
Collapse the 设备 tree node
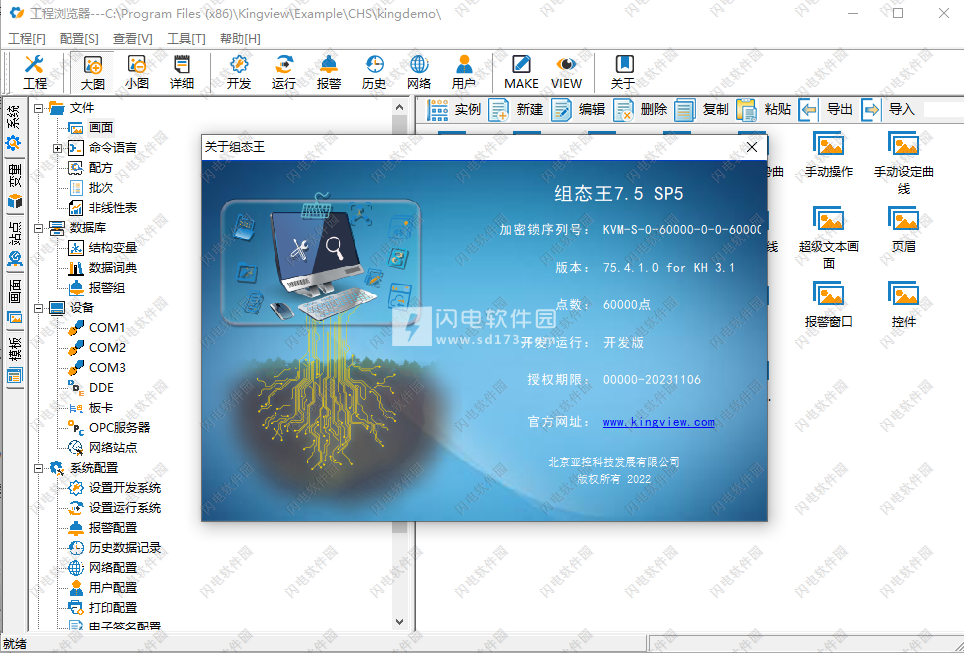(39, 308)
